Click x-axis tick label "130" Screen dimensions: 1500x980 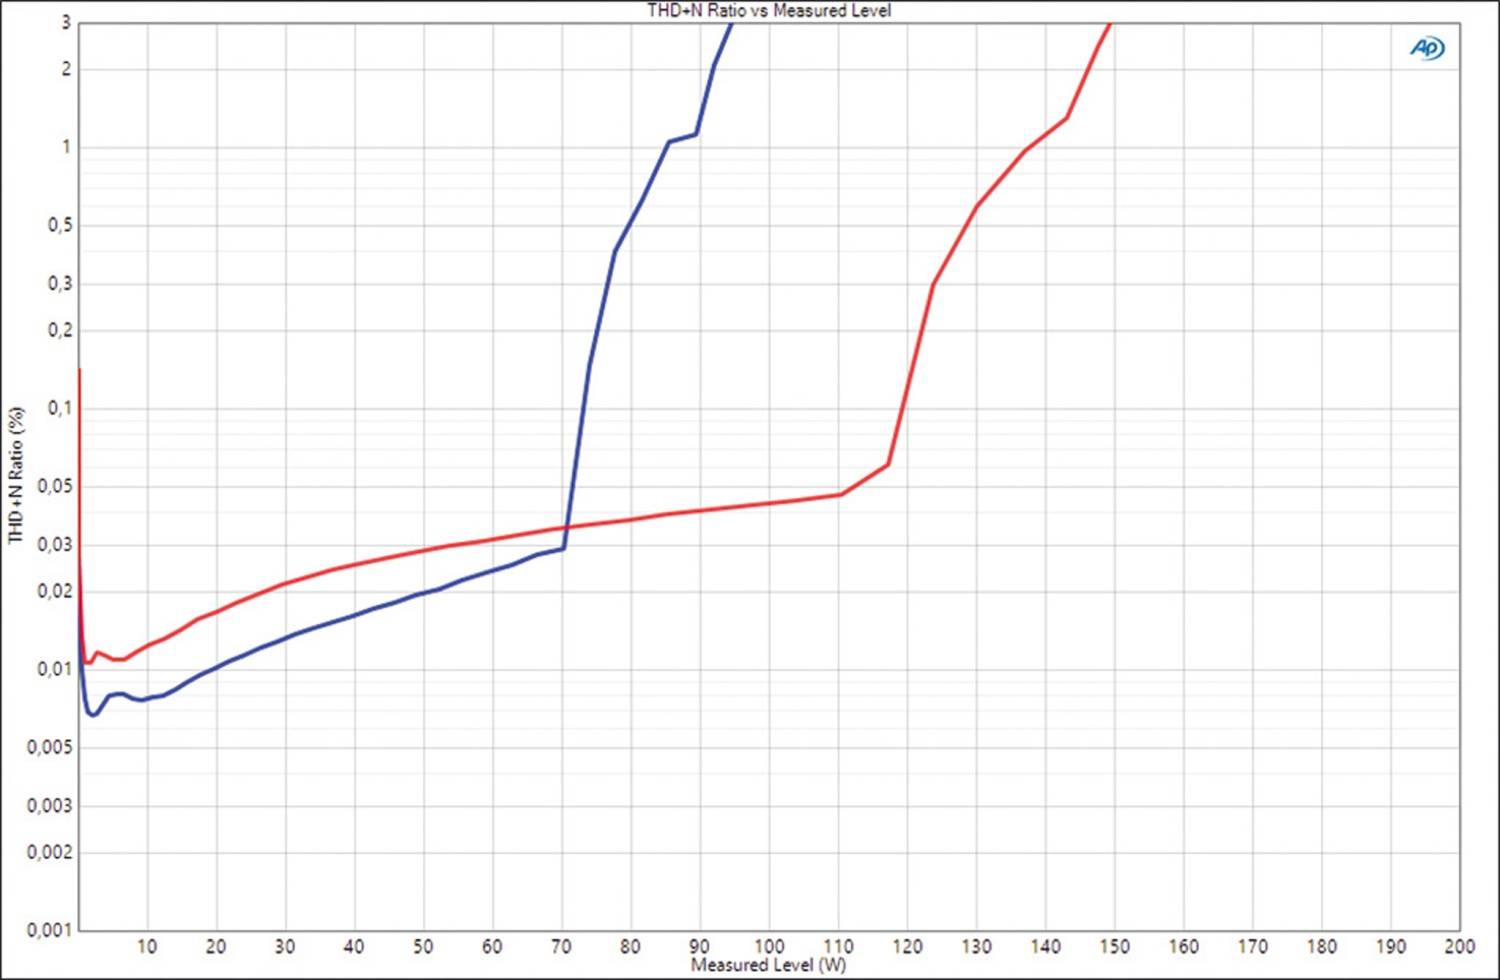coord(976,946)
